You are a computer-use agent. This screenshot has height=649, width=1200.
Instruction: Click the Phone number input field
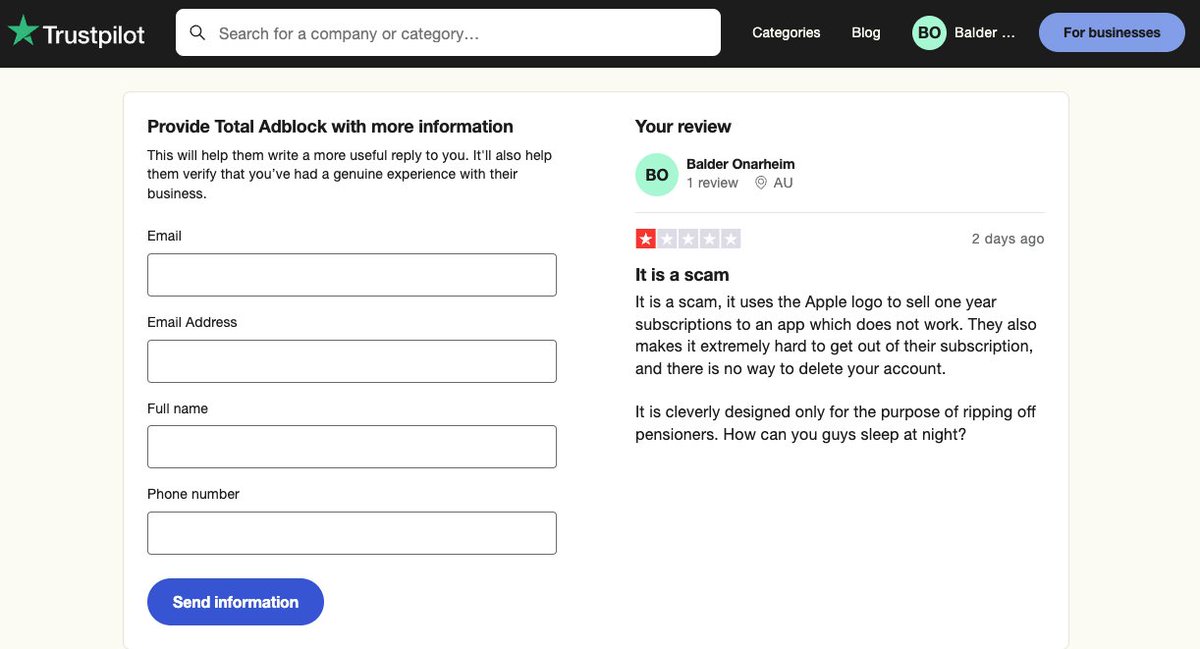[352, 533]
